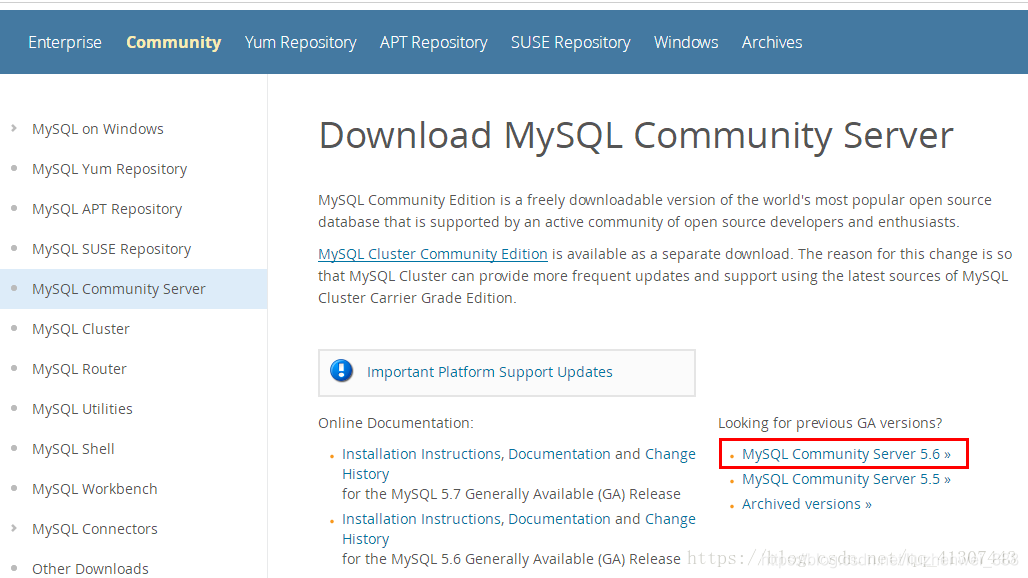1028x578 pixels.
Task: Open MySQL Community Server 5.6 link
Action: coord(846,454)
